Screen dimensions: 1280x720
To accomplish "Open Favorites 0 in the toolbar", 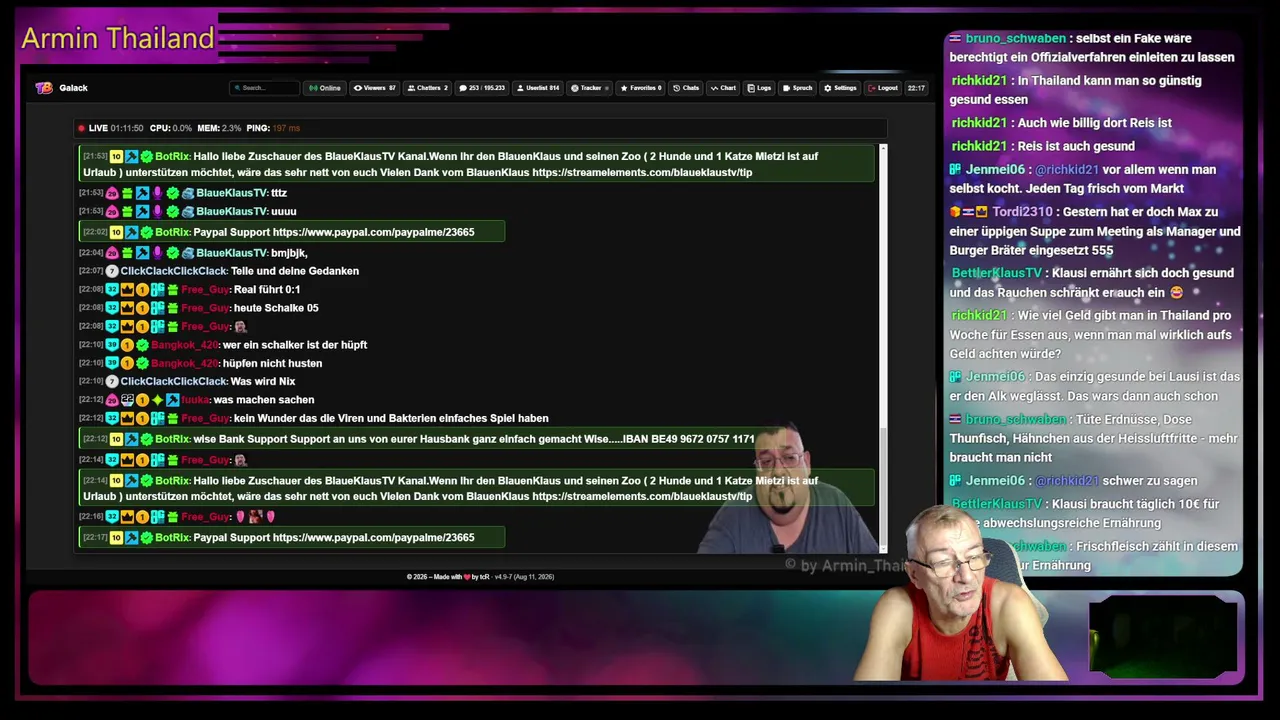I will tap(641, 88).
